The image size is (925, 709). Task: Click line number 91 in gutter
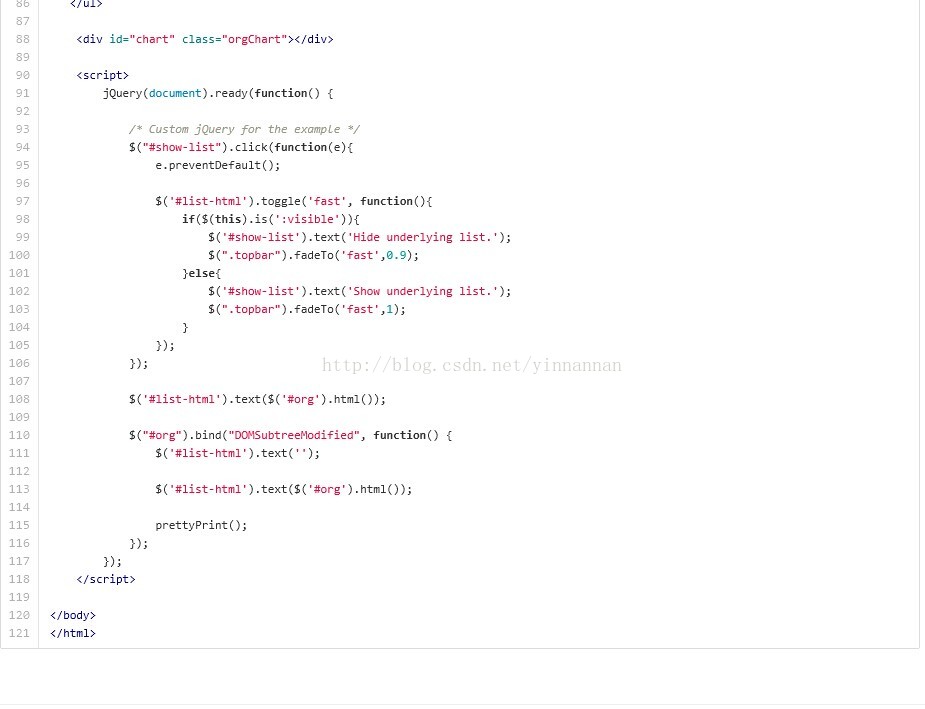tap(22, 93)
